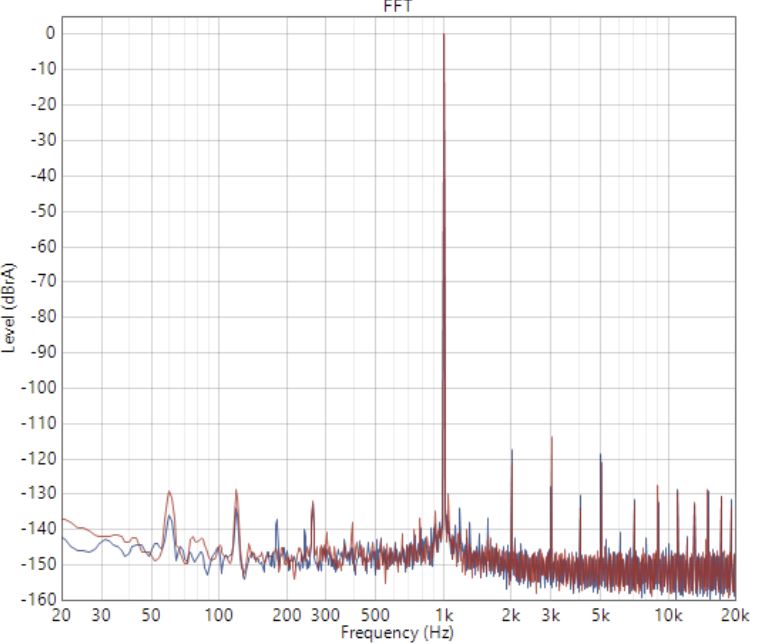762x644 pixels.
Task: Pick the -140 level axis tick label
Action: pyautogui.click(x=39, y=529)
